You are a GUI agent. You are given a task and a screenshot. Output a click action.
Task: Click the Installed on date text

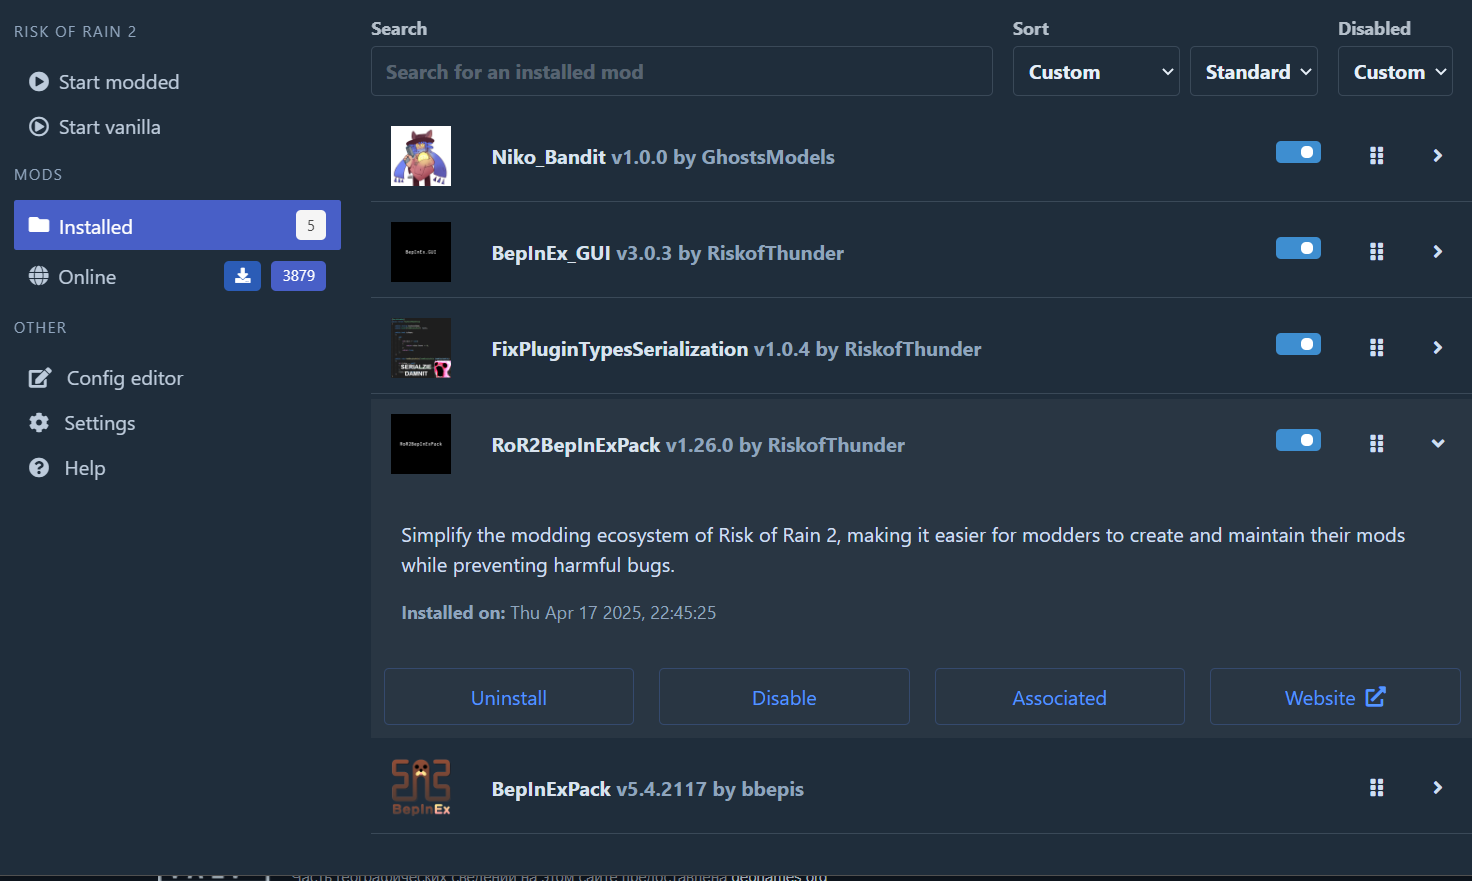pyautogui.click(x=559, y=613)
